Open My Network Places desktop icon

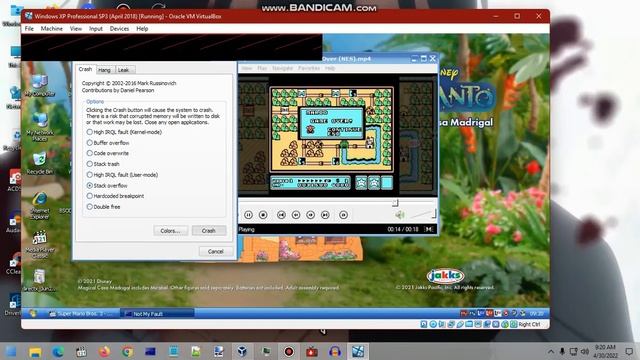(x=40, y=127)
